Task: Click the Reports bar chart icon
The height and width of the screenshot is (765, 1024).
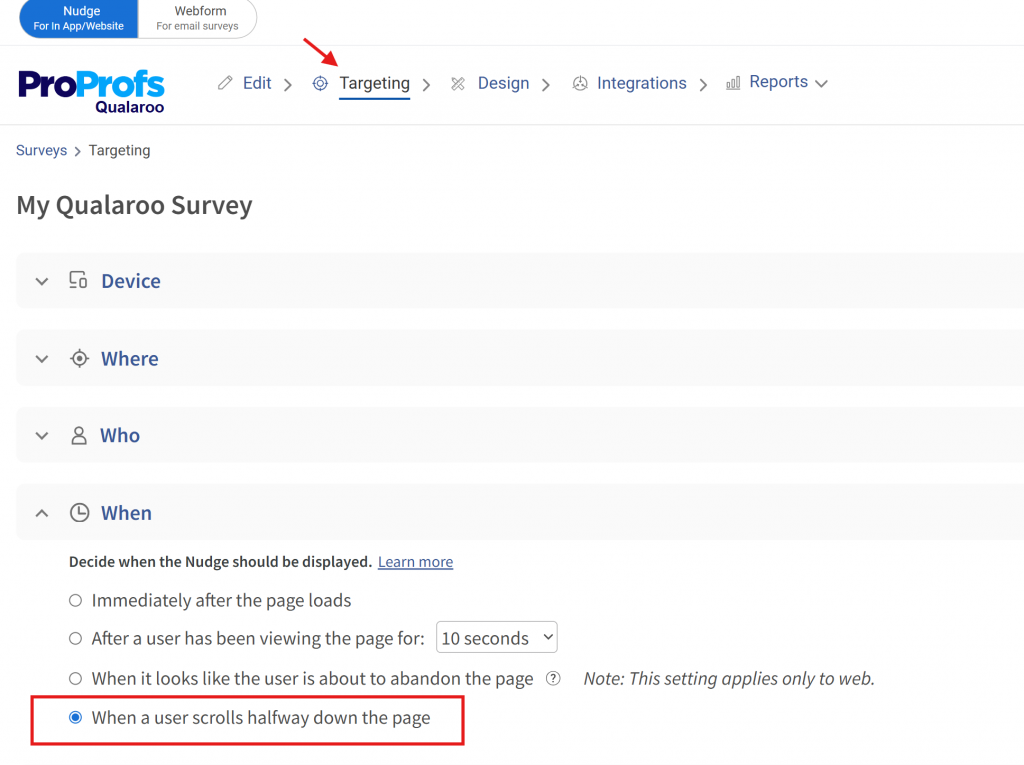Action: click(x=733, y=83)
